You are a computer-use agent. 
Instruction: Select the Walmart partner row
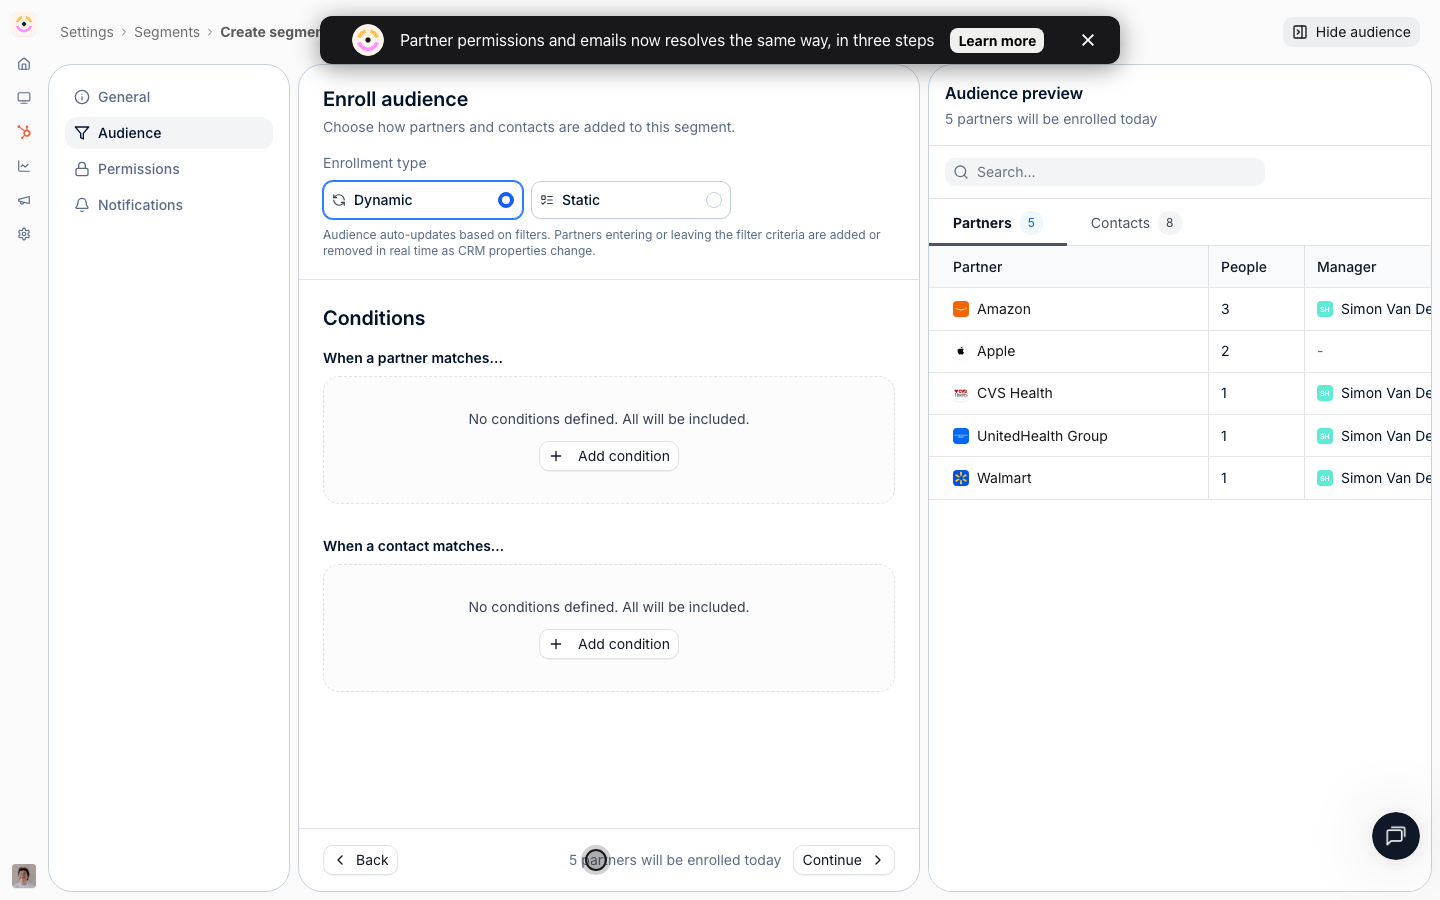point(1180,478)
